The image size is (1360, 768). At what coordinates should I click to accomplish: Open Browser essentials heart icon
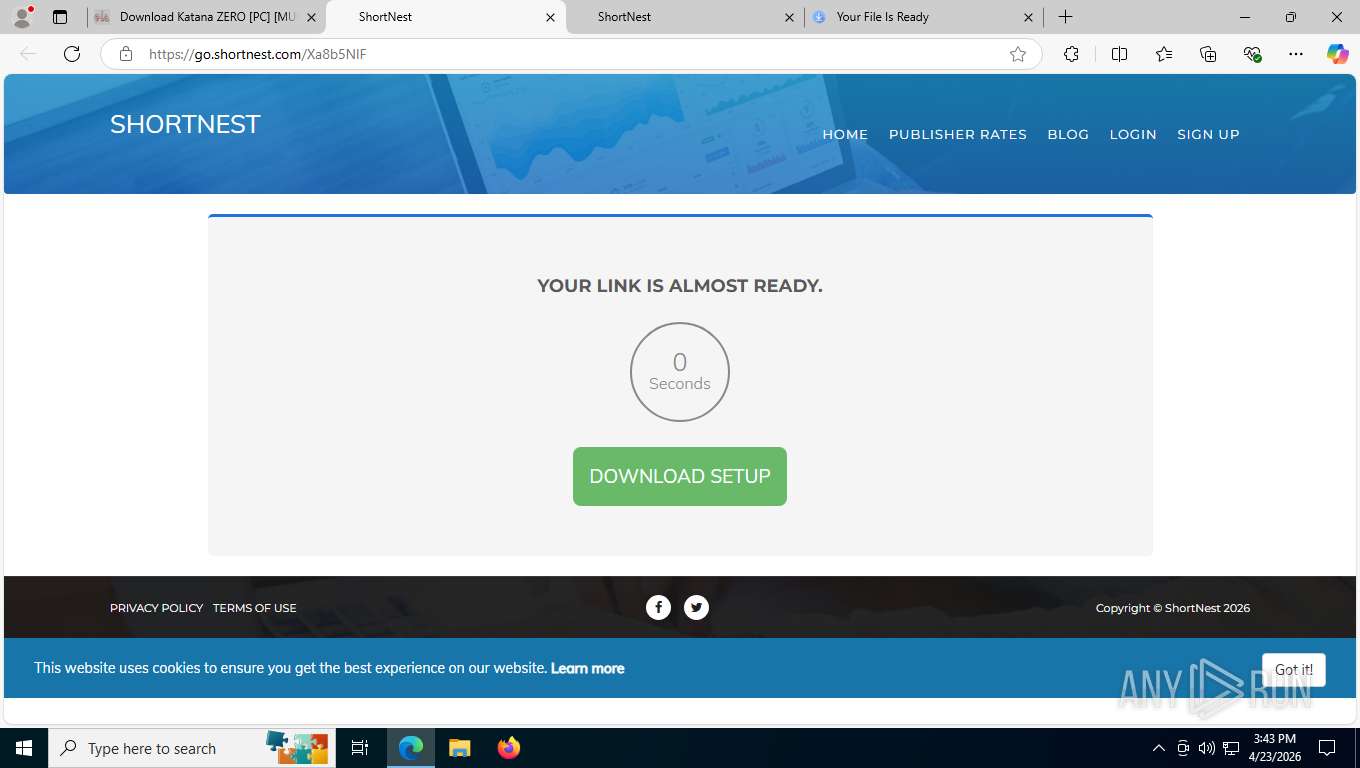(1252, 54)
